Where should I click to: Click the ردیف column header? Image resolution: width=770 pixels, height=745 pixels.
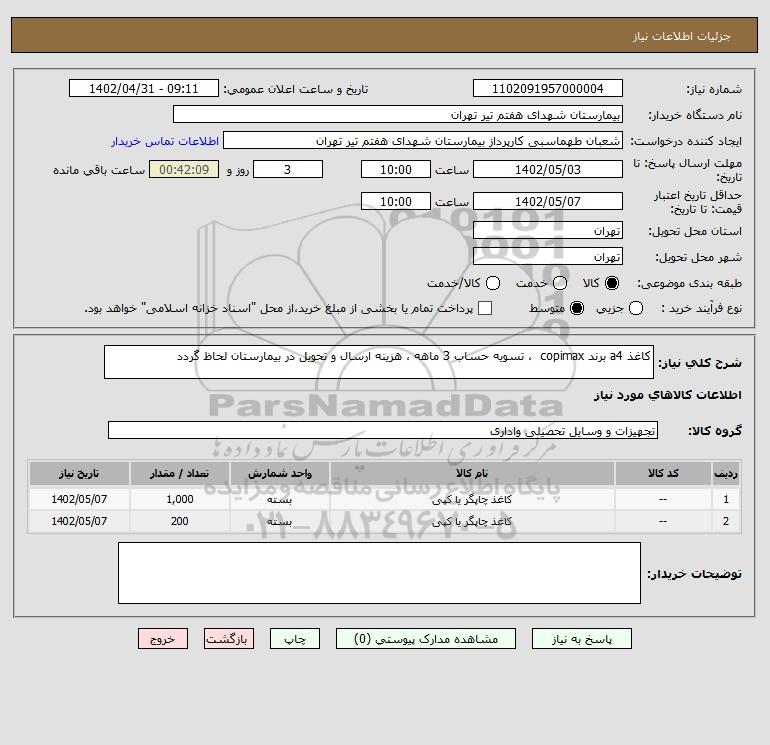726,473
